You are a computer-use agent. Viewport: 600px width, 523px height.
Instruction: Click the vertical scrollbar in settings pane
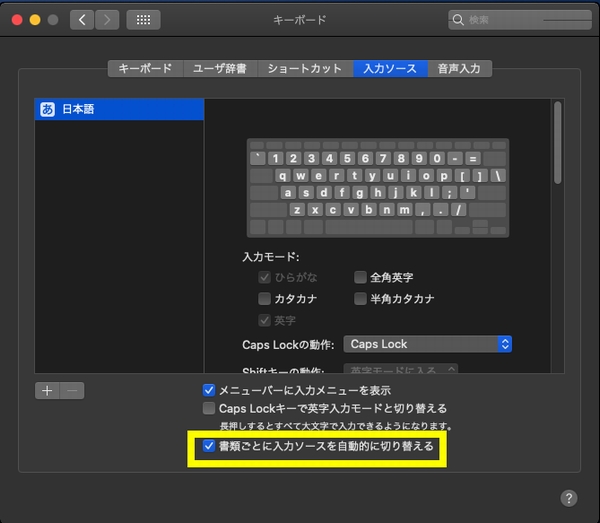558,142
